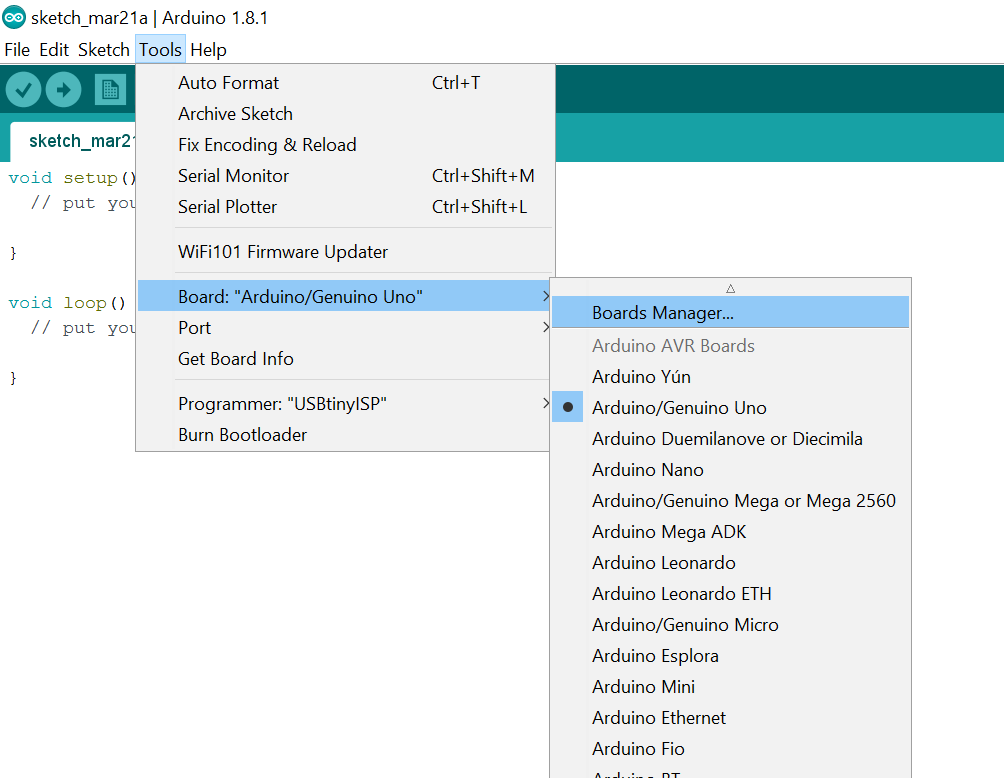Select Get Board Info

coord(344,359)
